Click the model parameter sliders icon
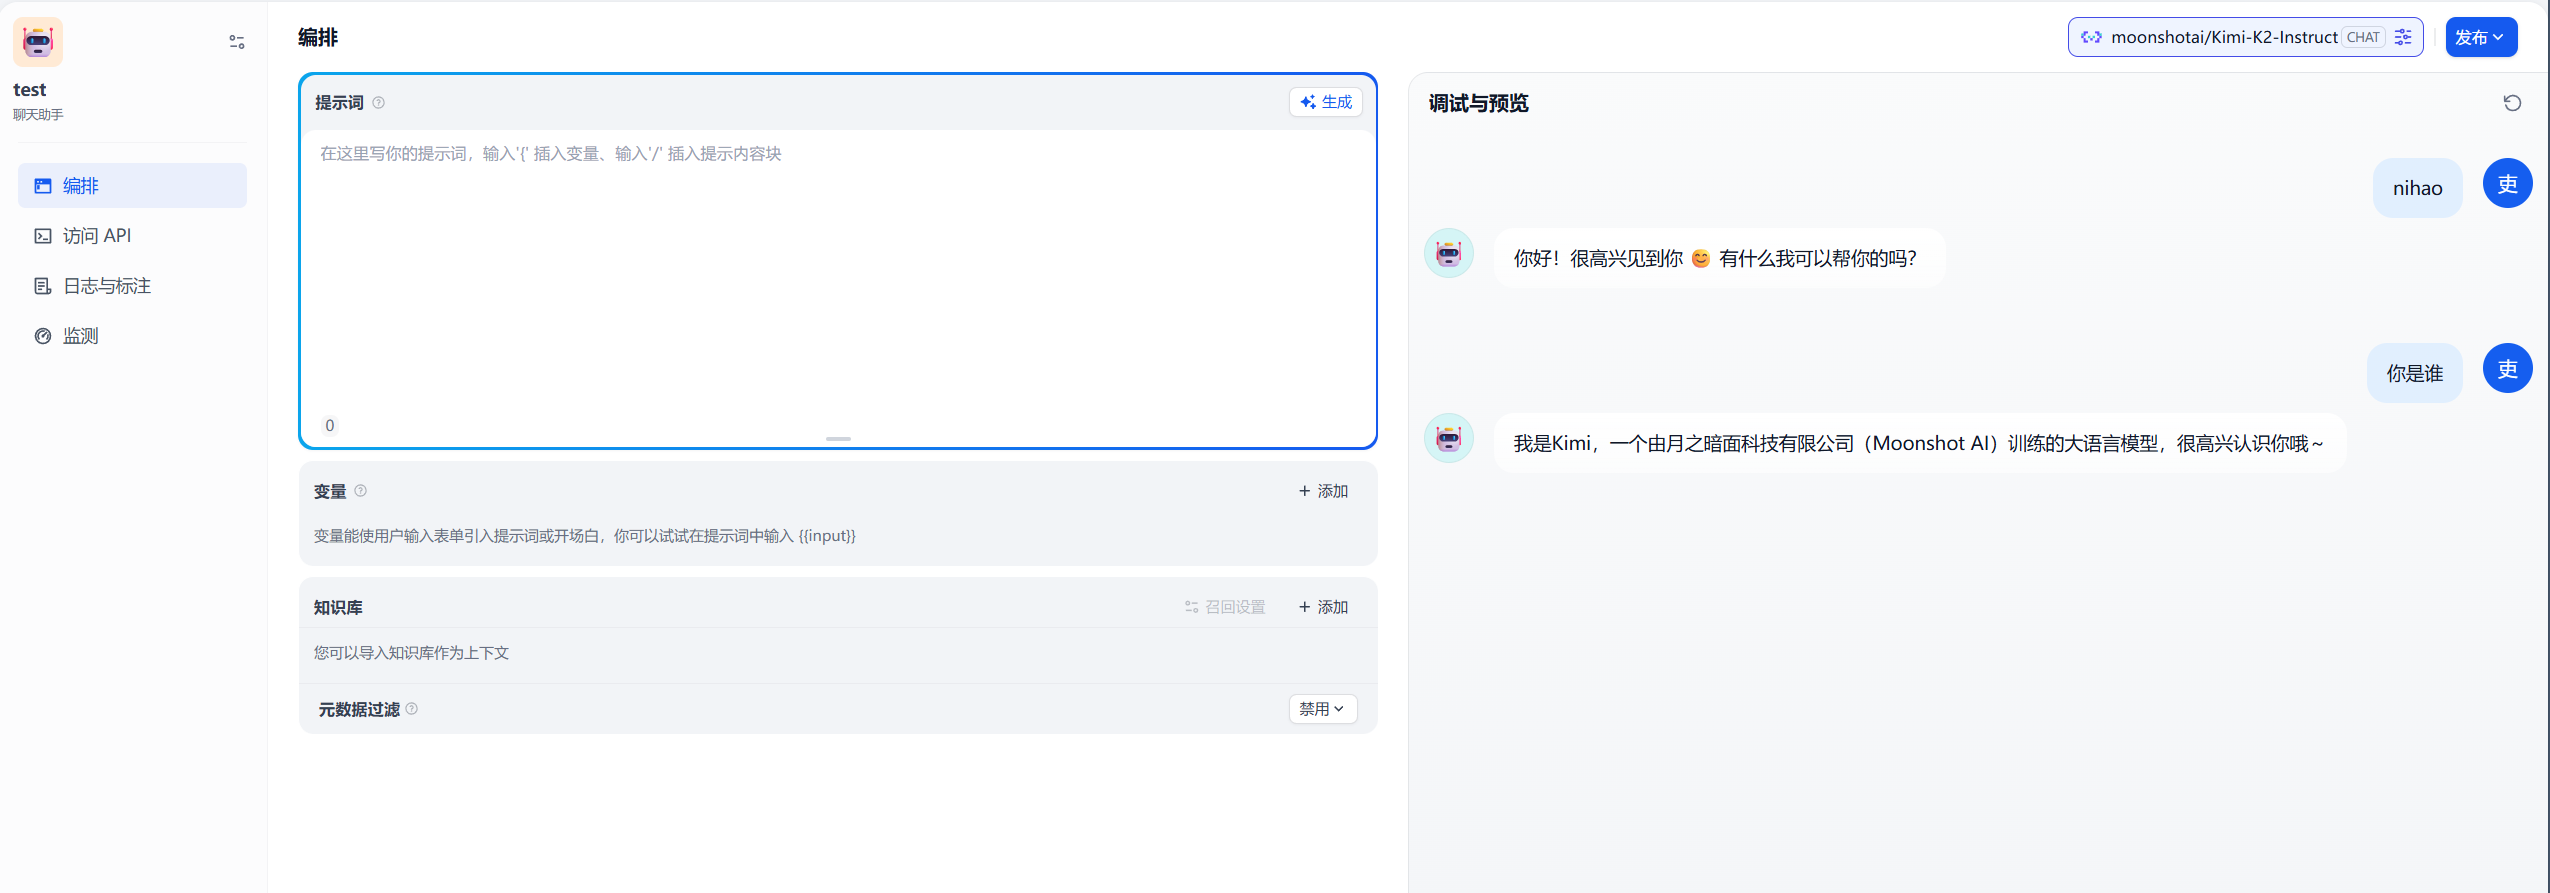This screenshot has height=893, width=2550. [x=2403, y=37]
